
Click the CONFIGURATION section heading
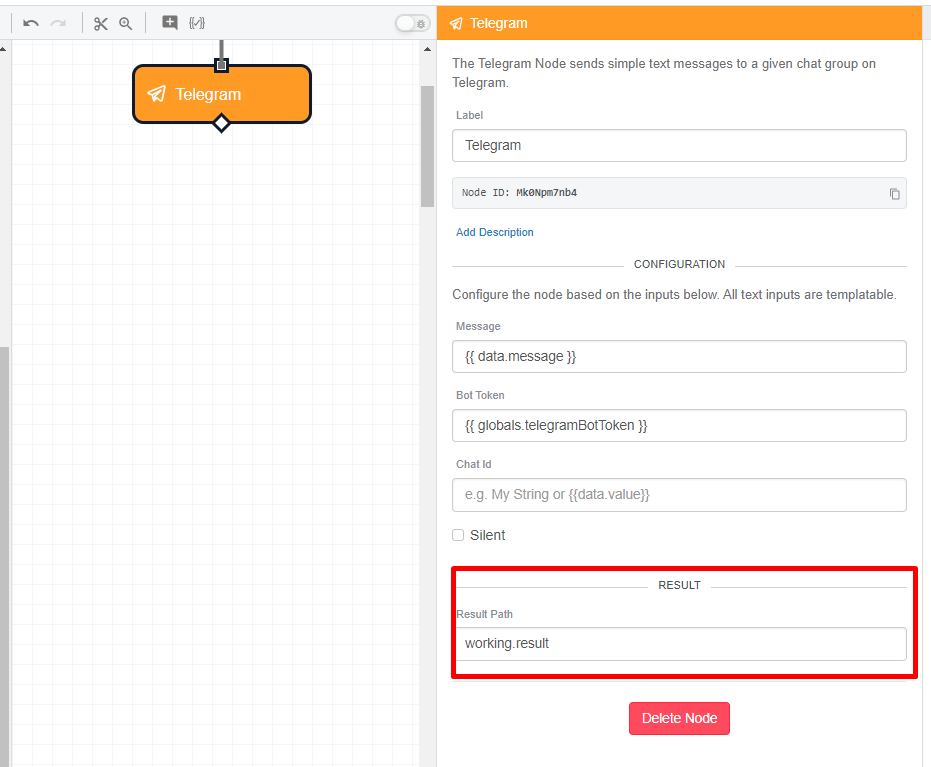[x=679, y=264]
